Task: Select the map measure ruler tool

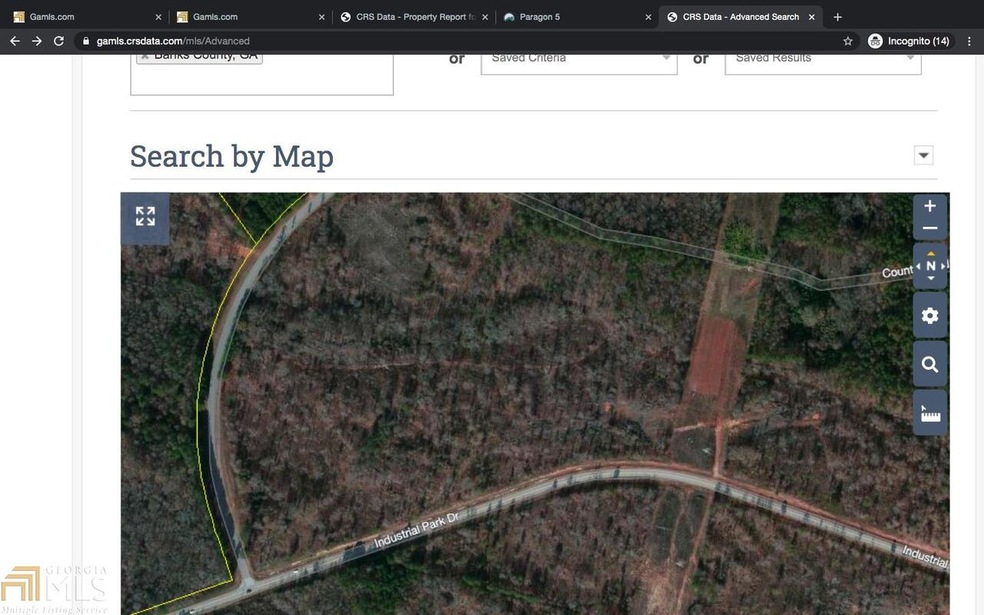Action: tap(930, 412)
